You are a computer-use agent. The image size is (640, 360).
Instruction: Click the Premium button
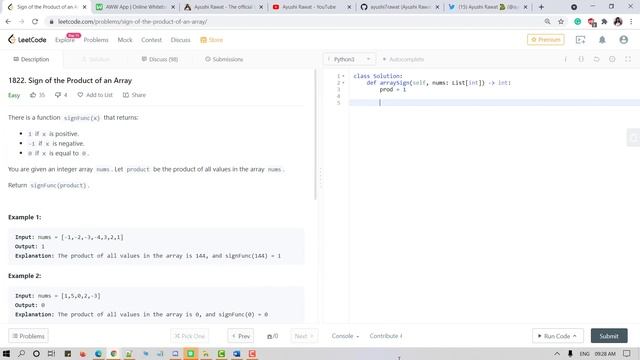[x=546, y=40]
